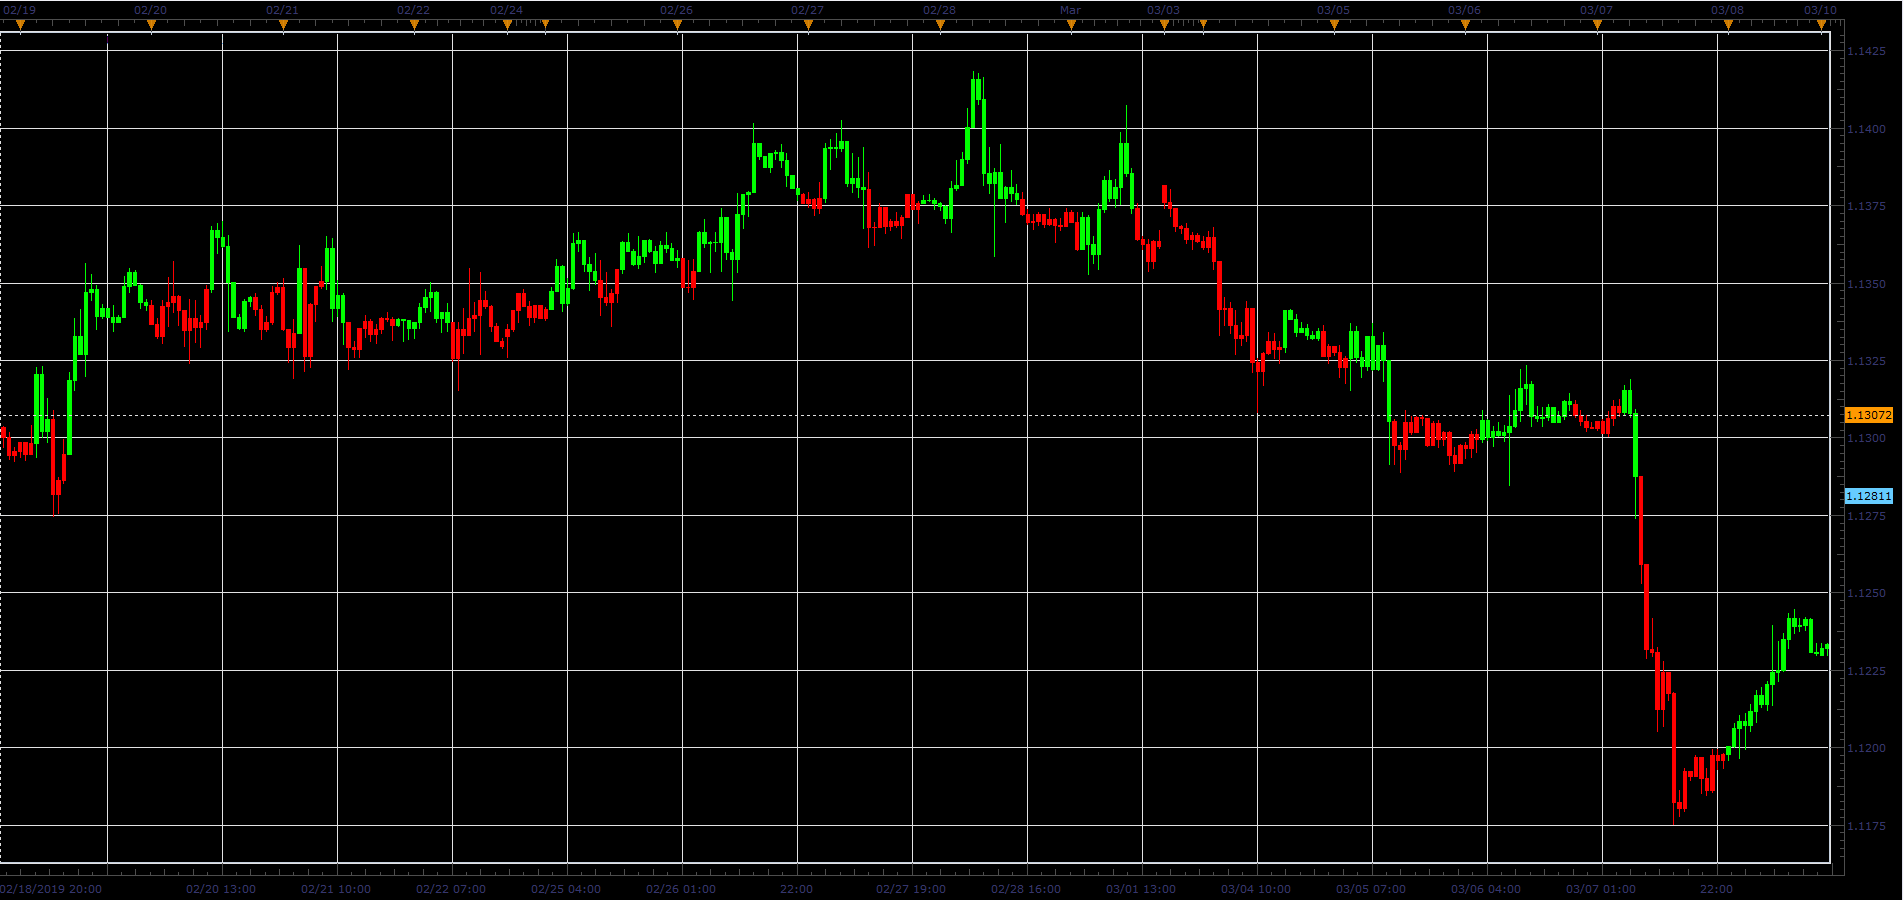The height and width of the screenshot is (900, 1904).
Task: Click the 03/05 07:00 time label
Action: click(1371, 889)
